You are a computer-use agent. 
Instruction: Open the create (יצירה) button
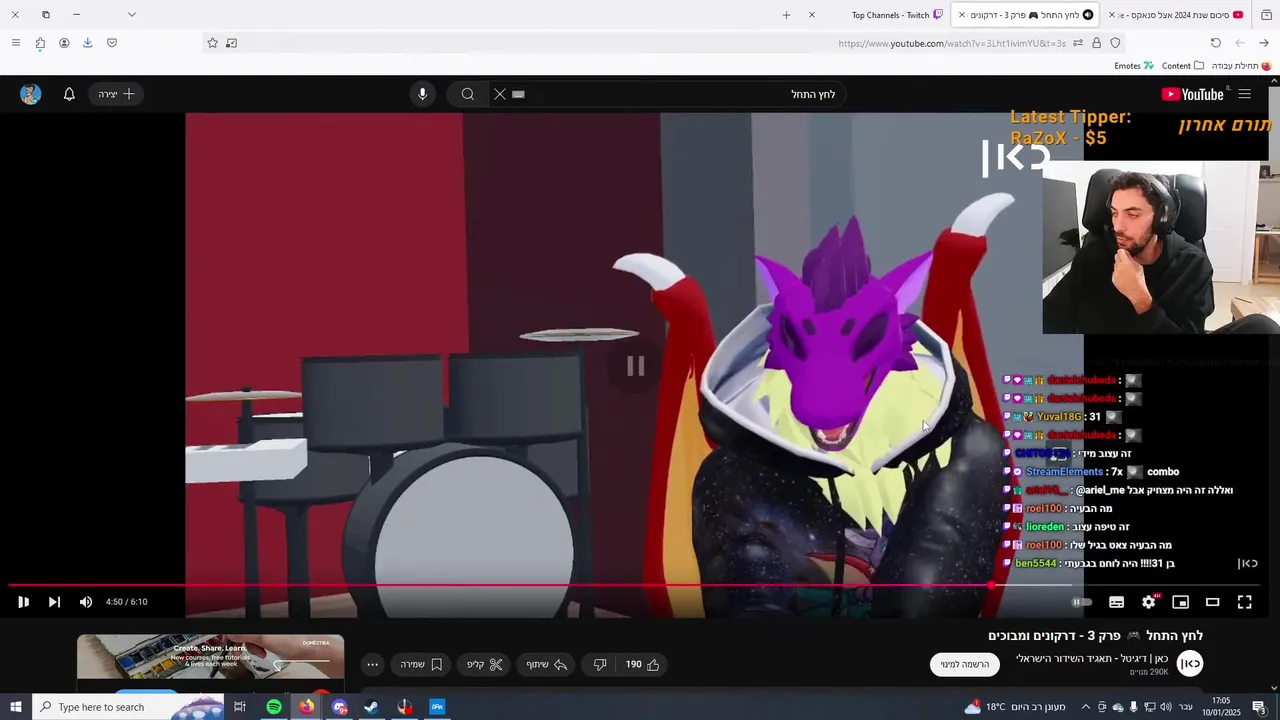[116, 94]
